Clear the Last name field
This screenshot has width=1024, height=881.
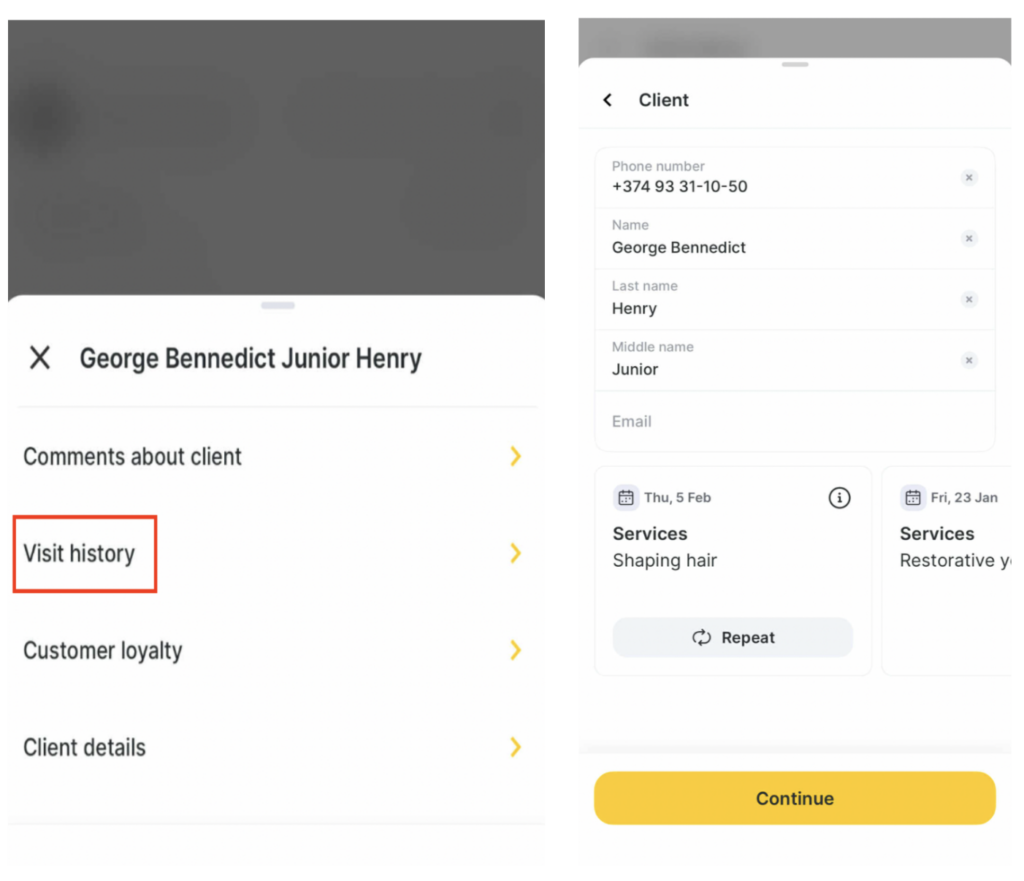[968, 300]
